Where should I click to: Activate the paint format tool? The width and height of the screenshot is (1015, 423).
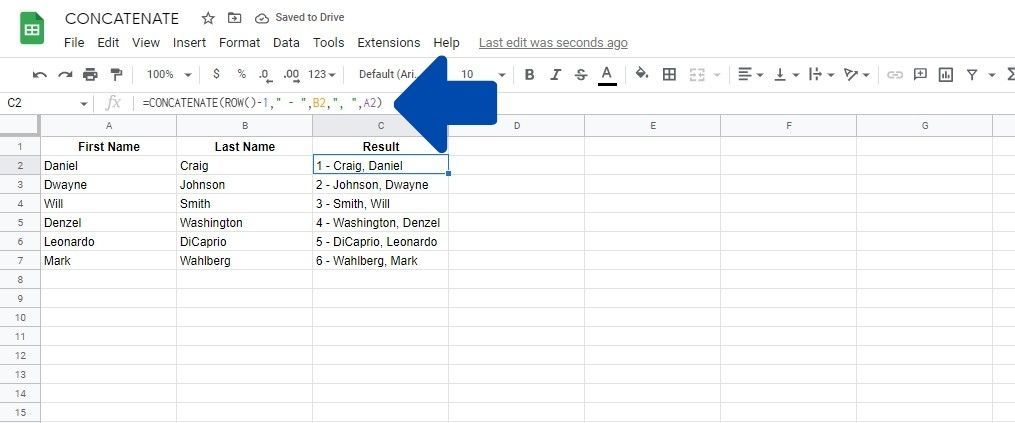pyautogui.click(x=116, y=74)
